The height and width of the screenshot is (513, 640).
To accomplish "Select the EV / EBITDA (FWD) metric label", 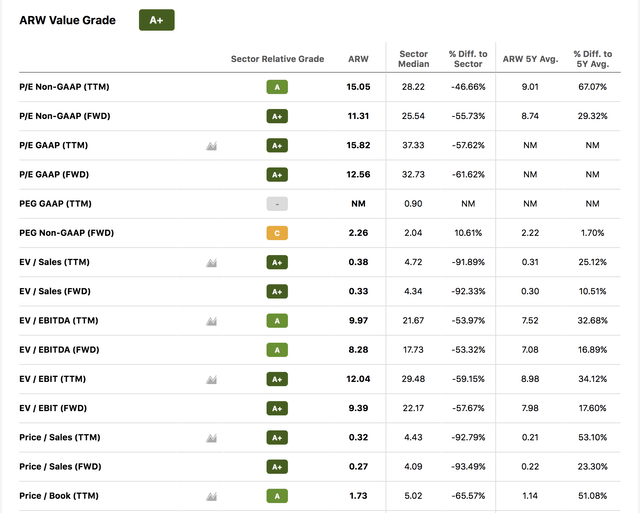I will coord(59,350).
